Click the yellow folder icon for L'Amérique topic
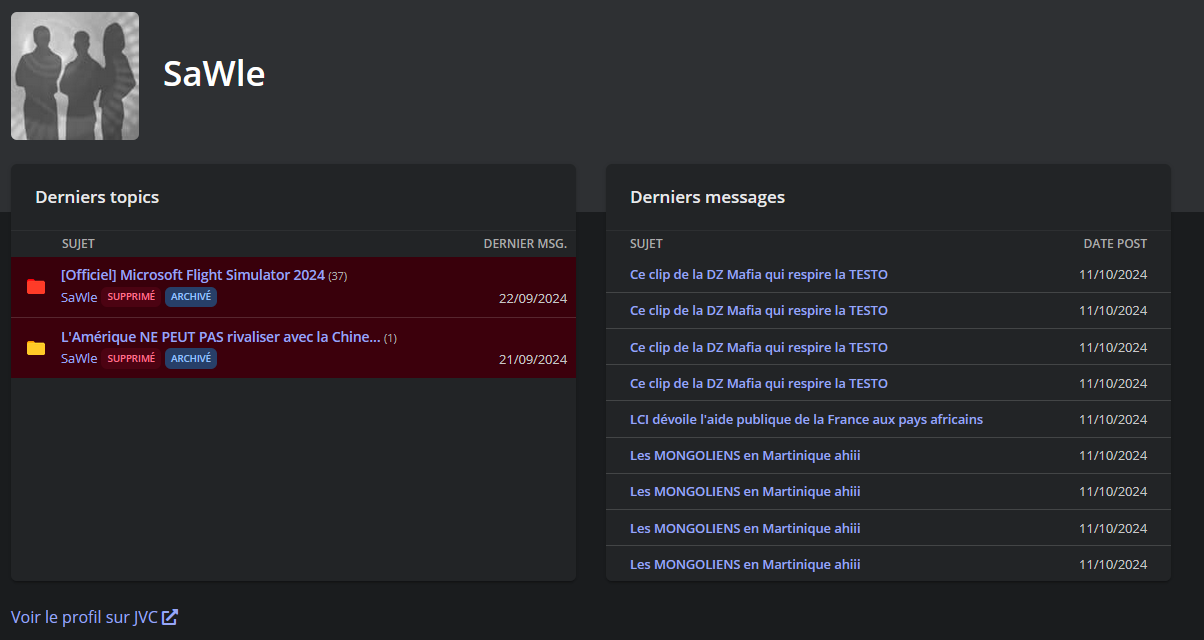This screenshot has height=640, width=1204. tap(36, 348)
